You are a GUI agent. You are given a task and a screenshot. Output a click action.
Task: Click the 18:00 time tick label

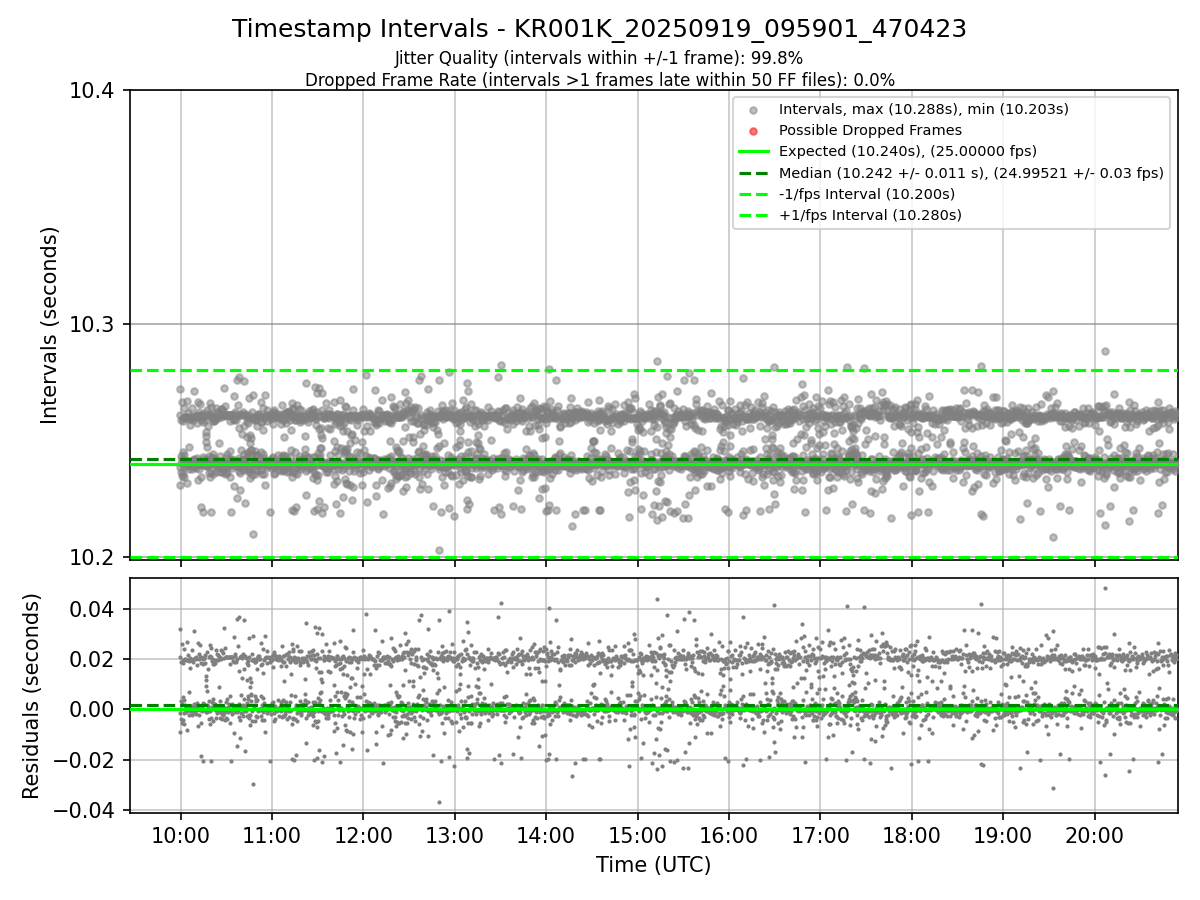(911, 835)
